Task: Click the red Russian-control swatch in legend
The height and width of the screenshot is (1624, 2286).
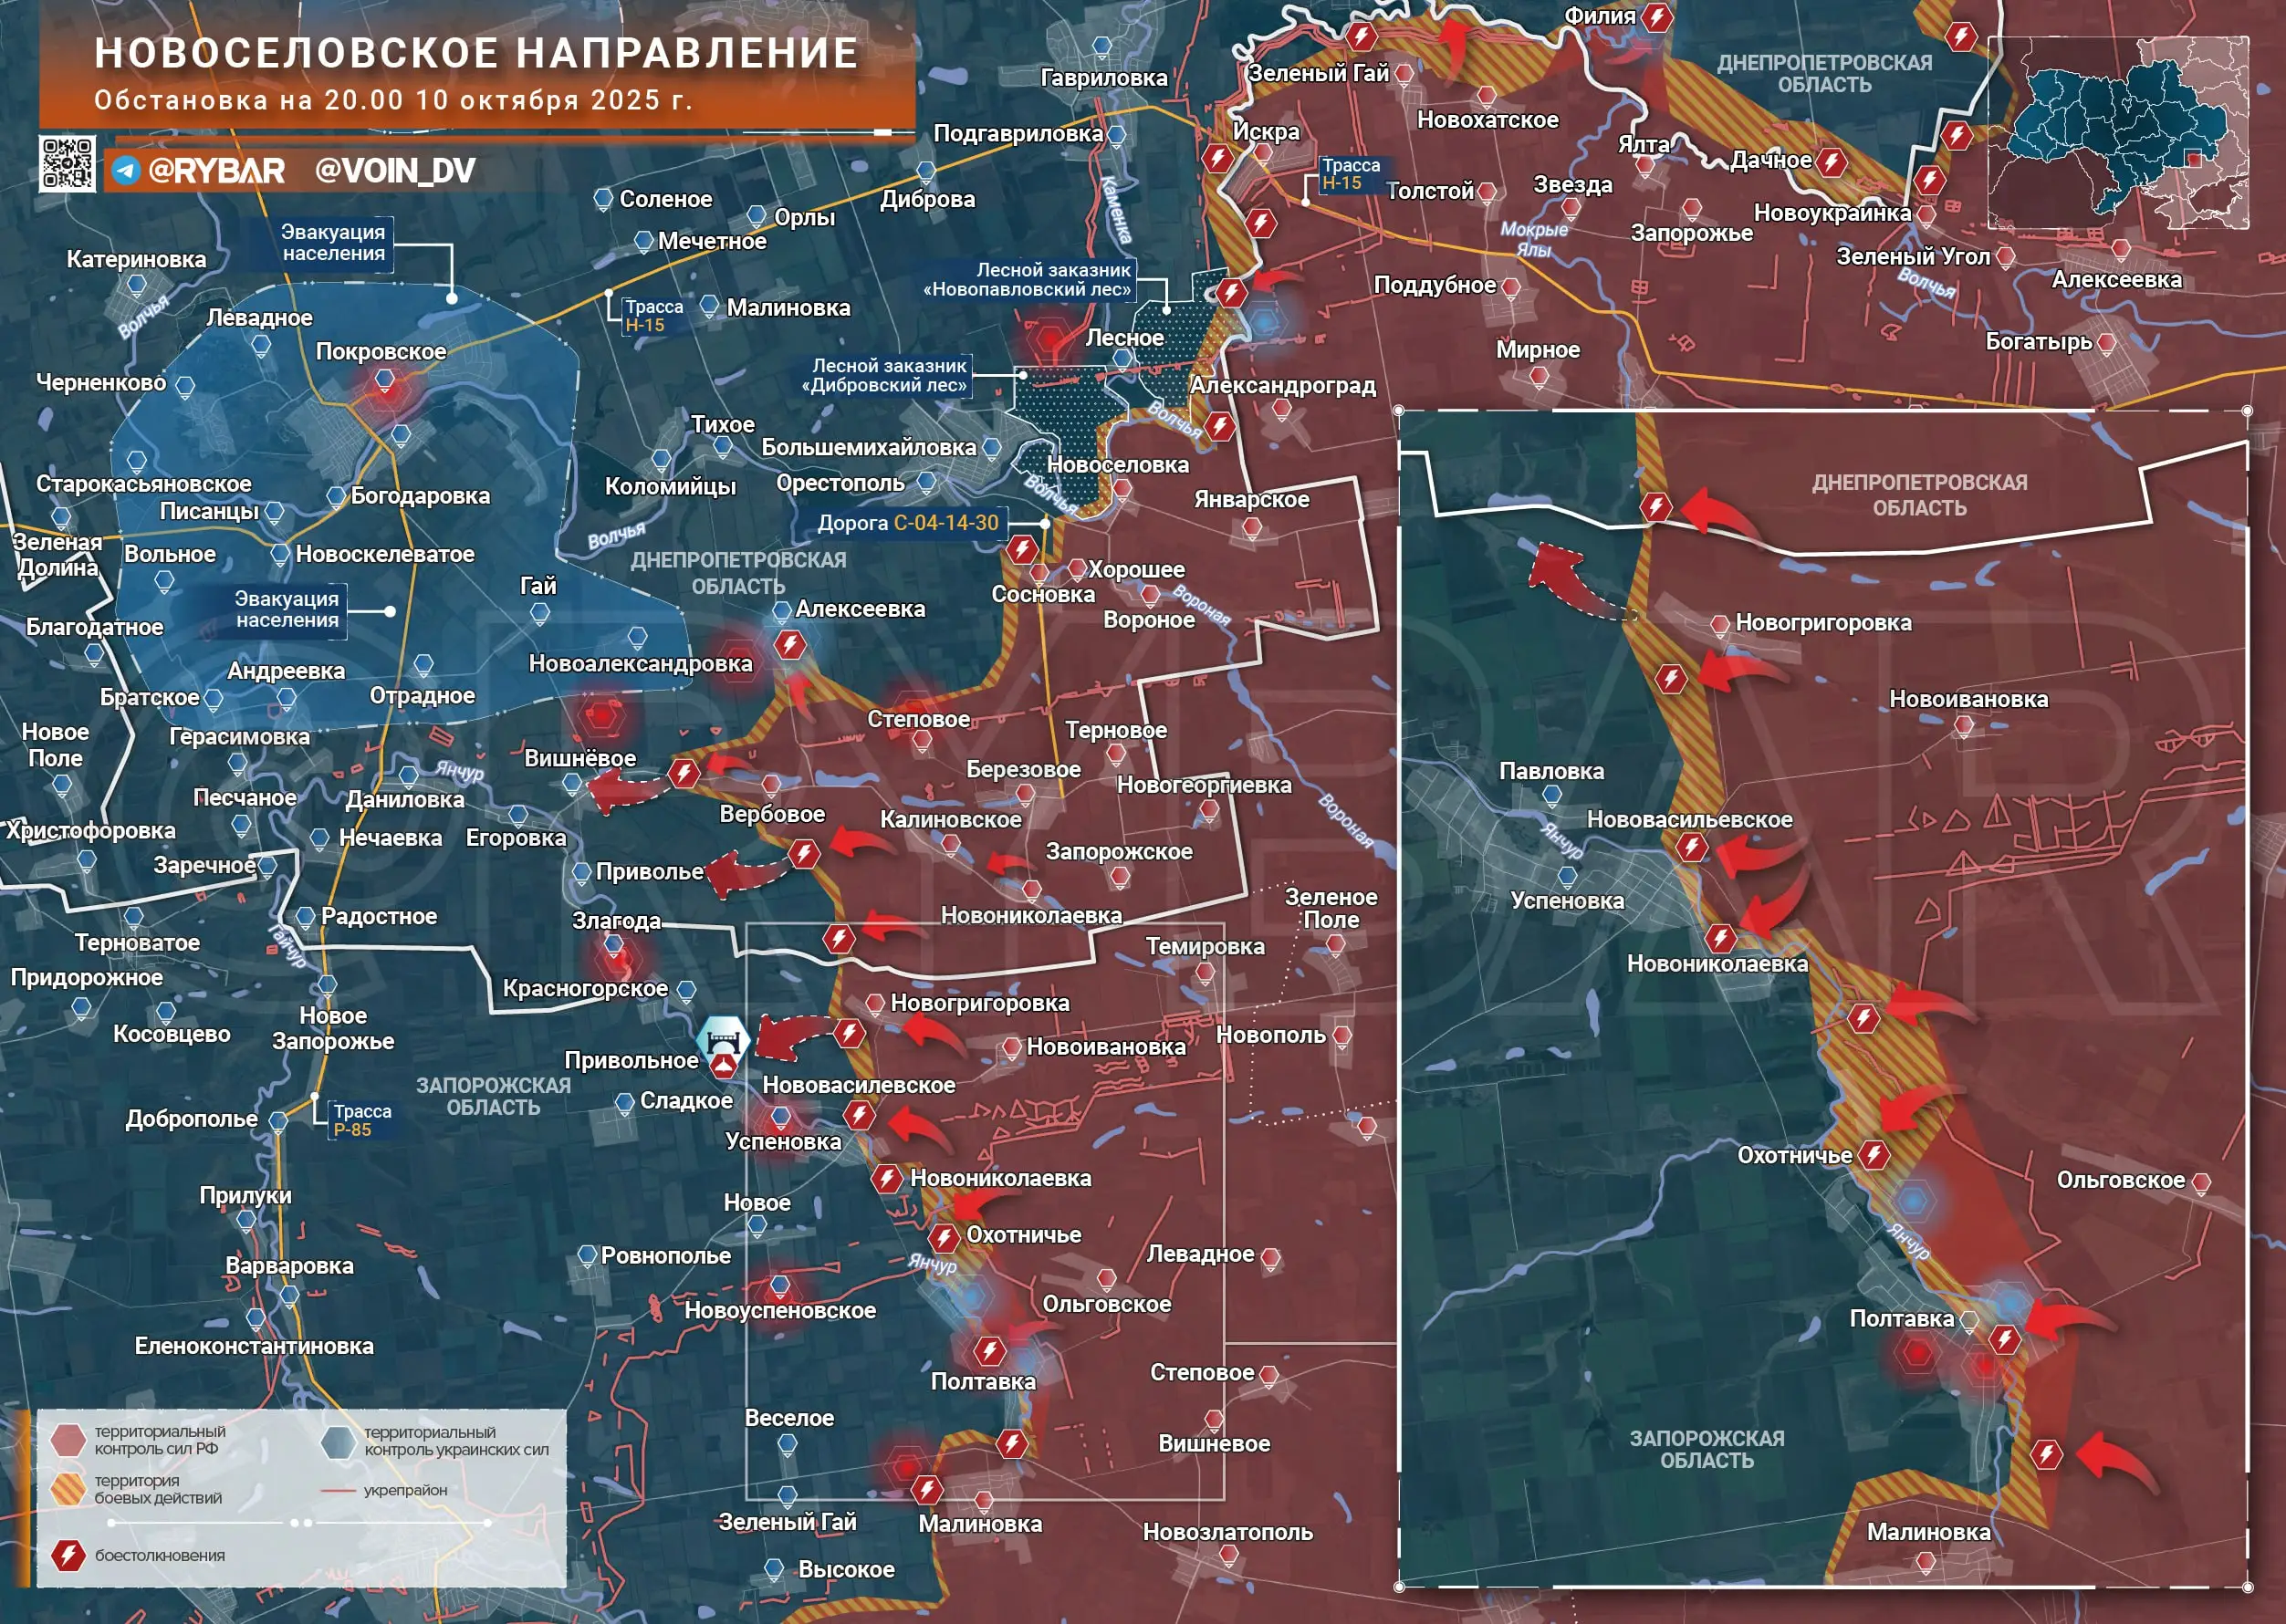Action: [67, 1440]
